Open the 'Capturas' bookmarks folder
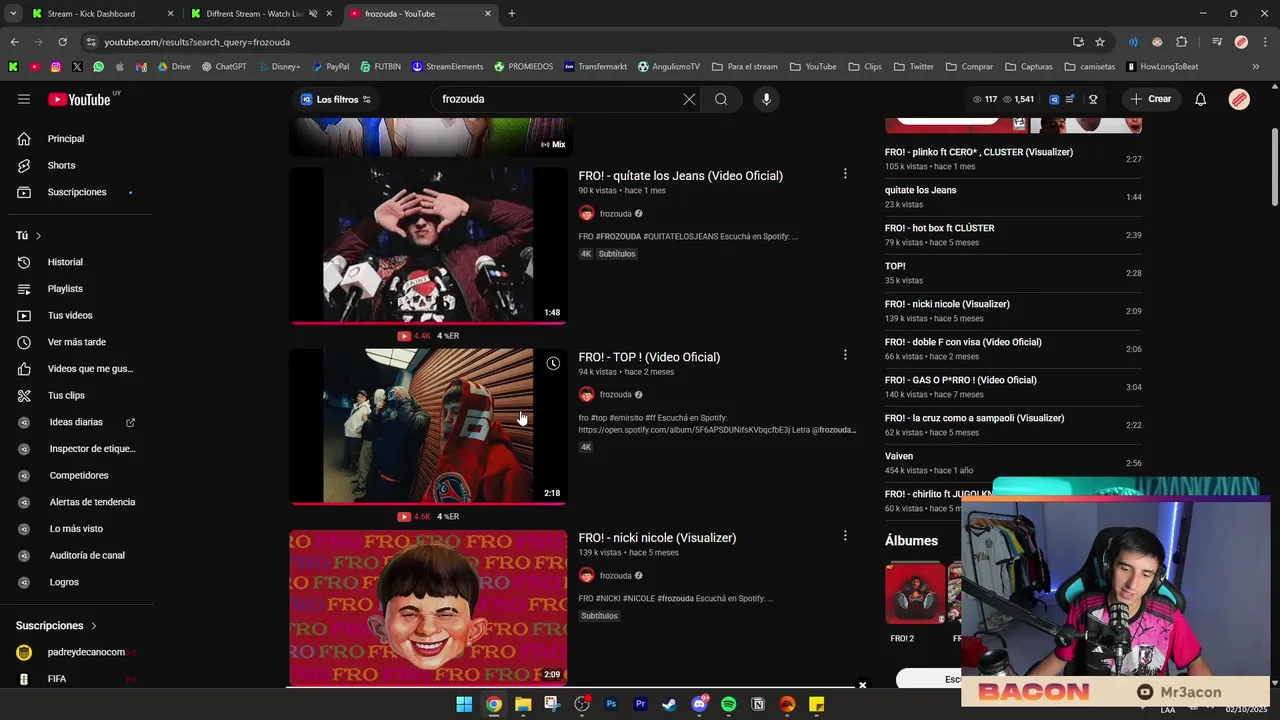The width and height of the screenshot is (1280, 720). [1028, 67]
